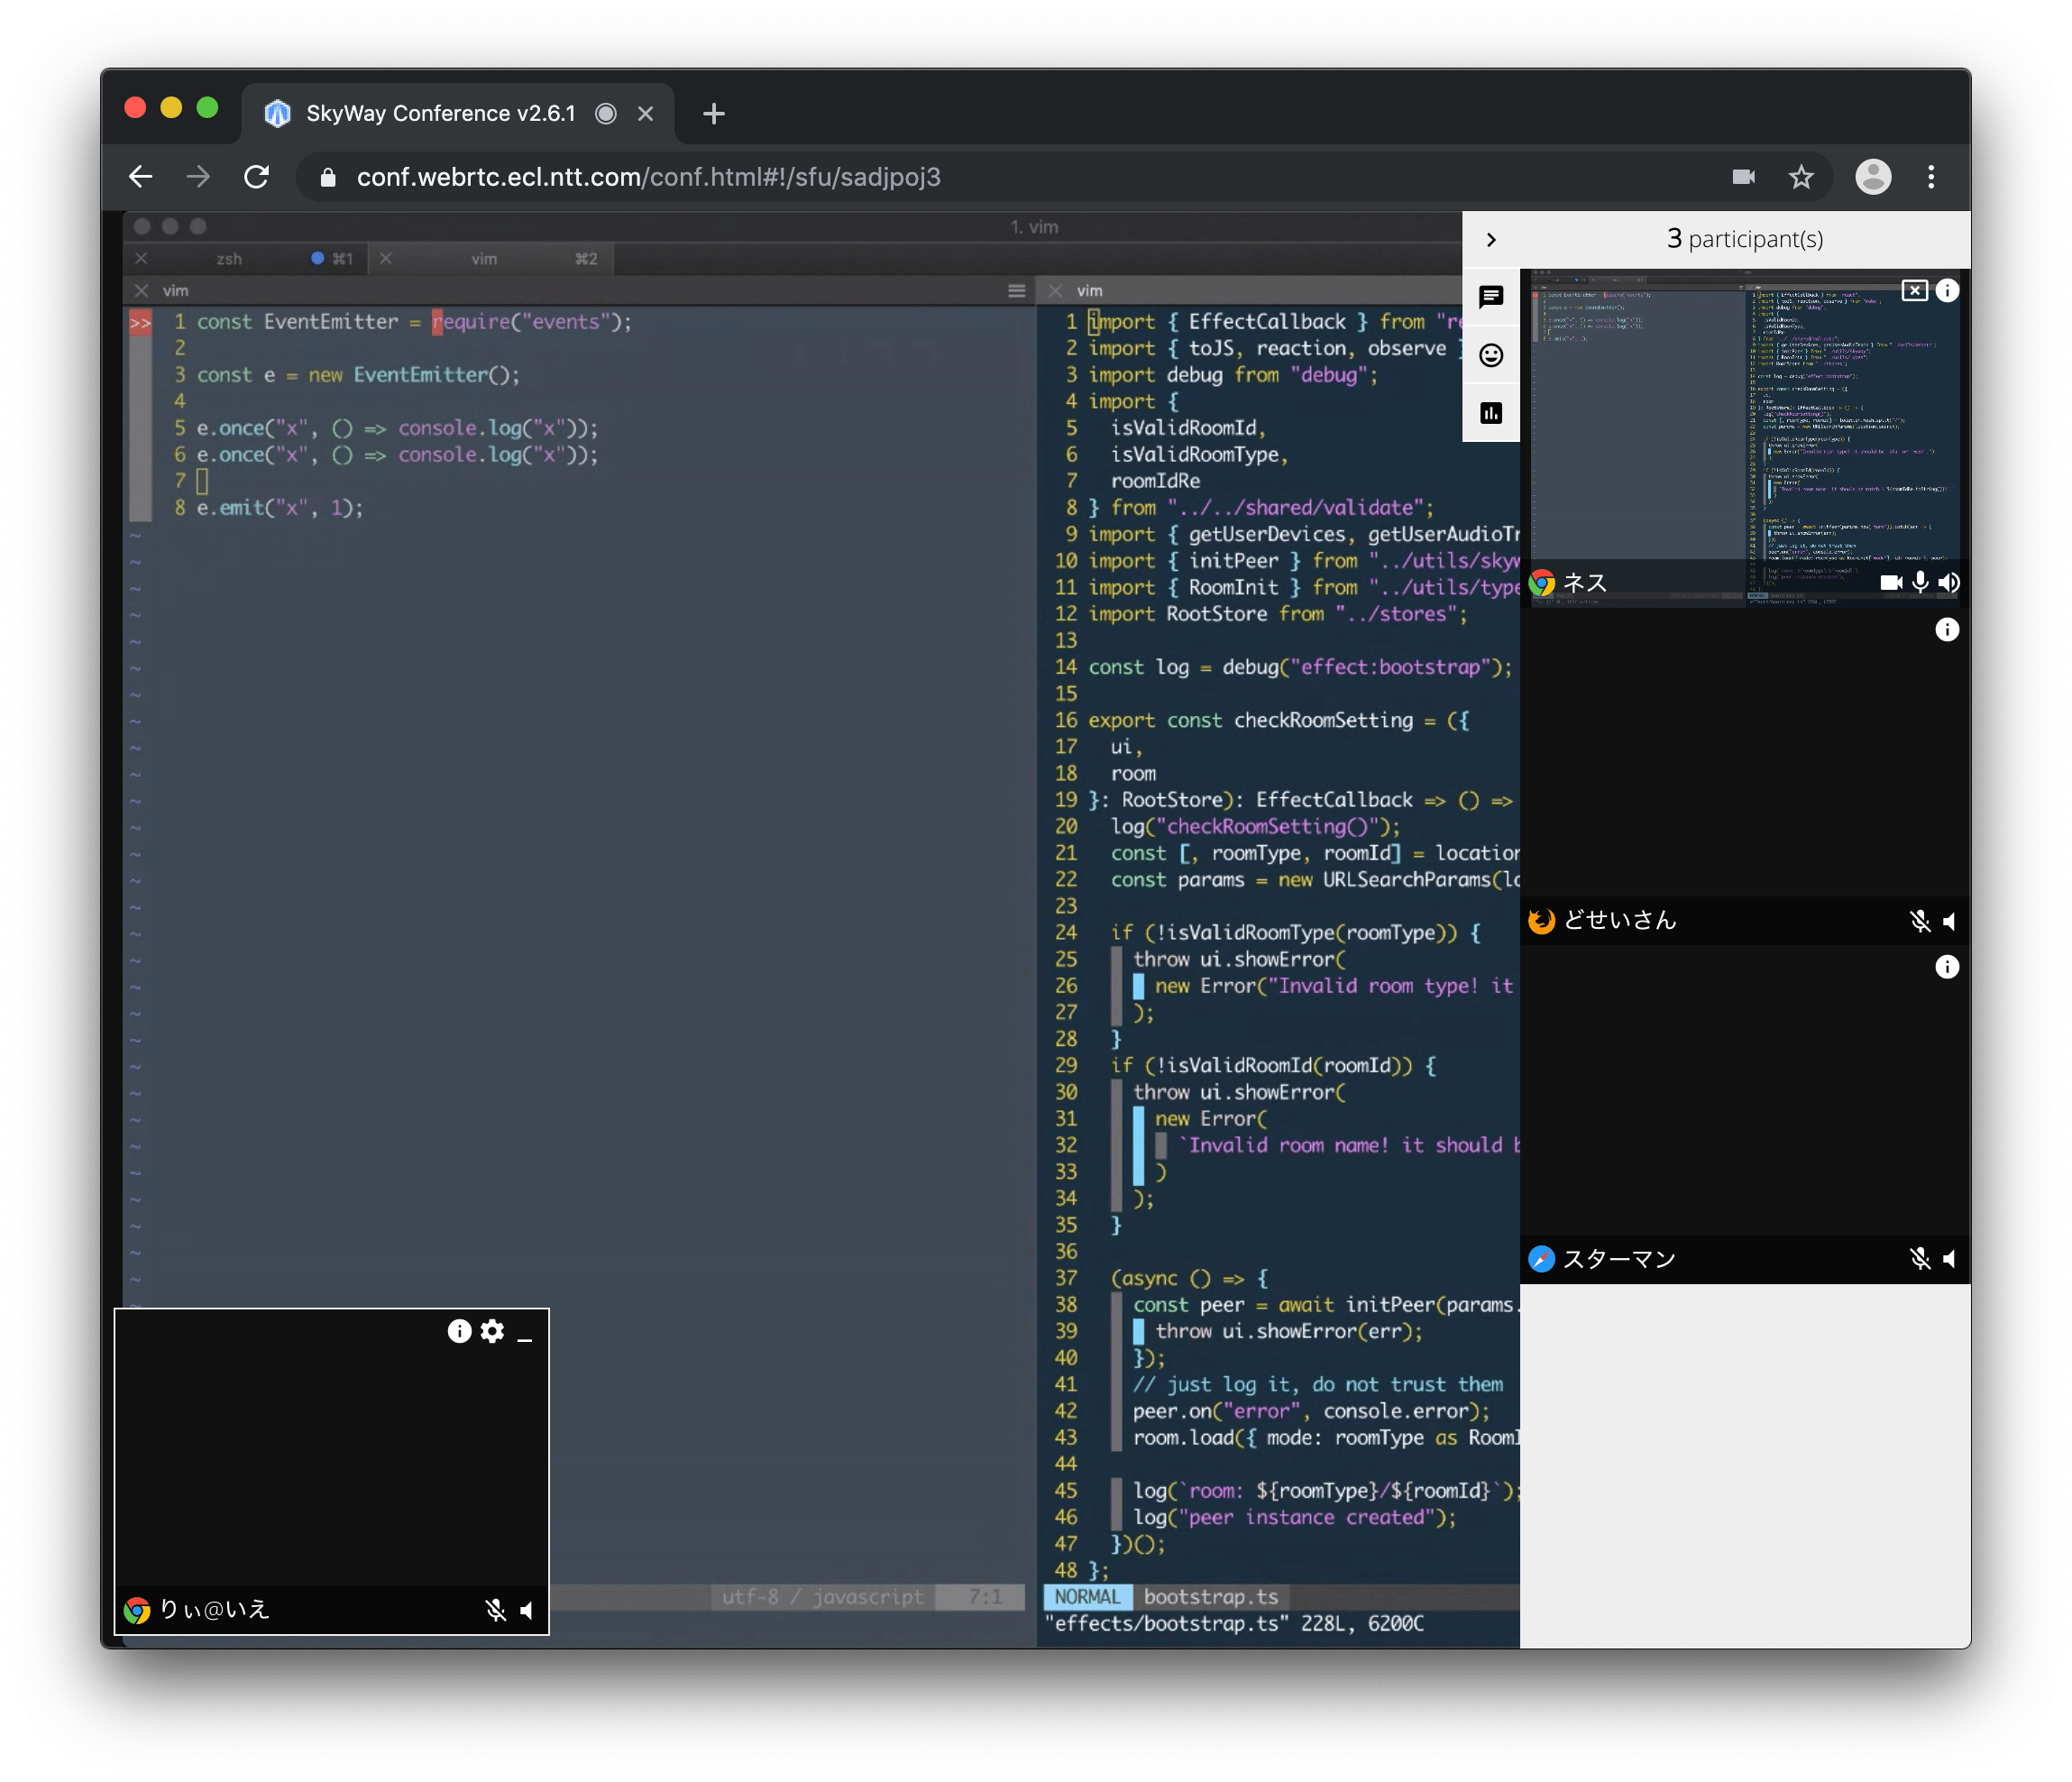Viewport: 2072px width, 1782px height.
Task: Click the '3 participant(s)' header text
Action: coord(1745,239)
